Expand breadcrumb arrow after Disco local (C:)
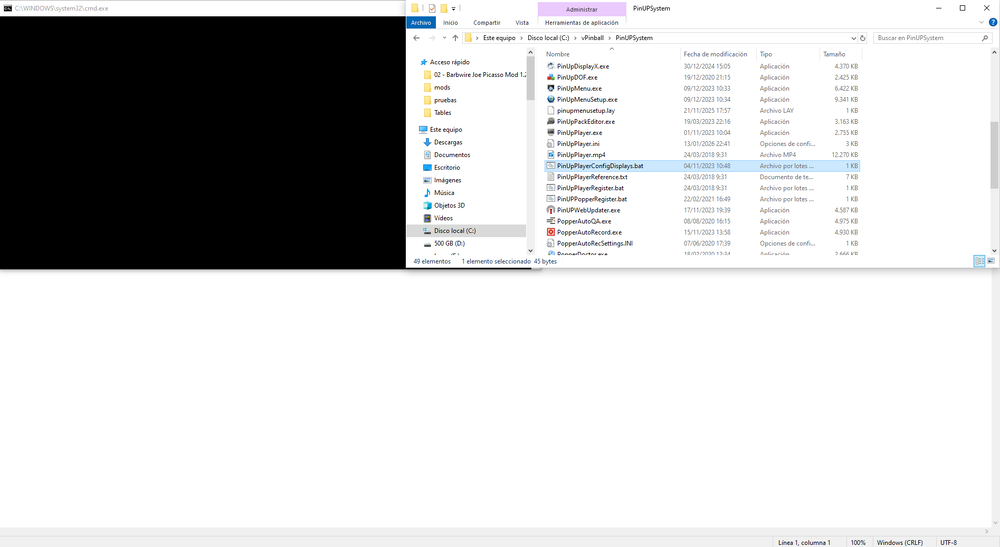Image resolution: width=1000 pixels, height=547 pixels. click(575, 38)
